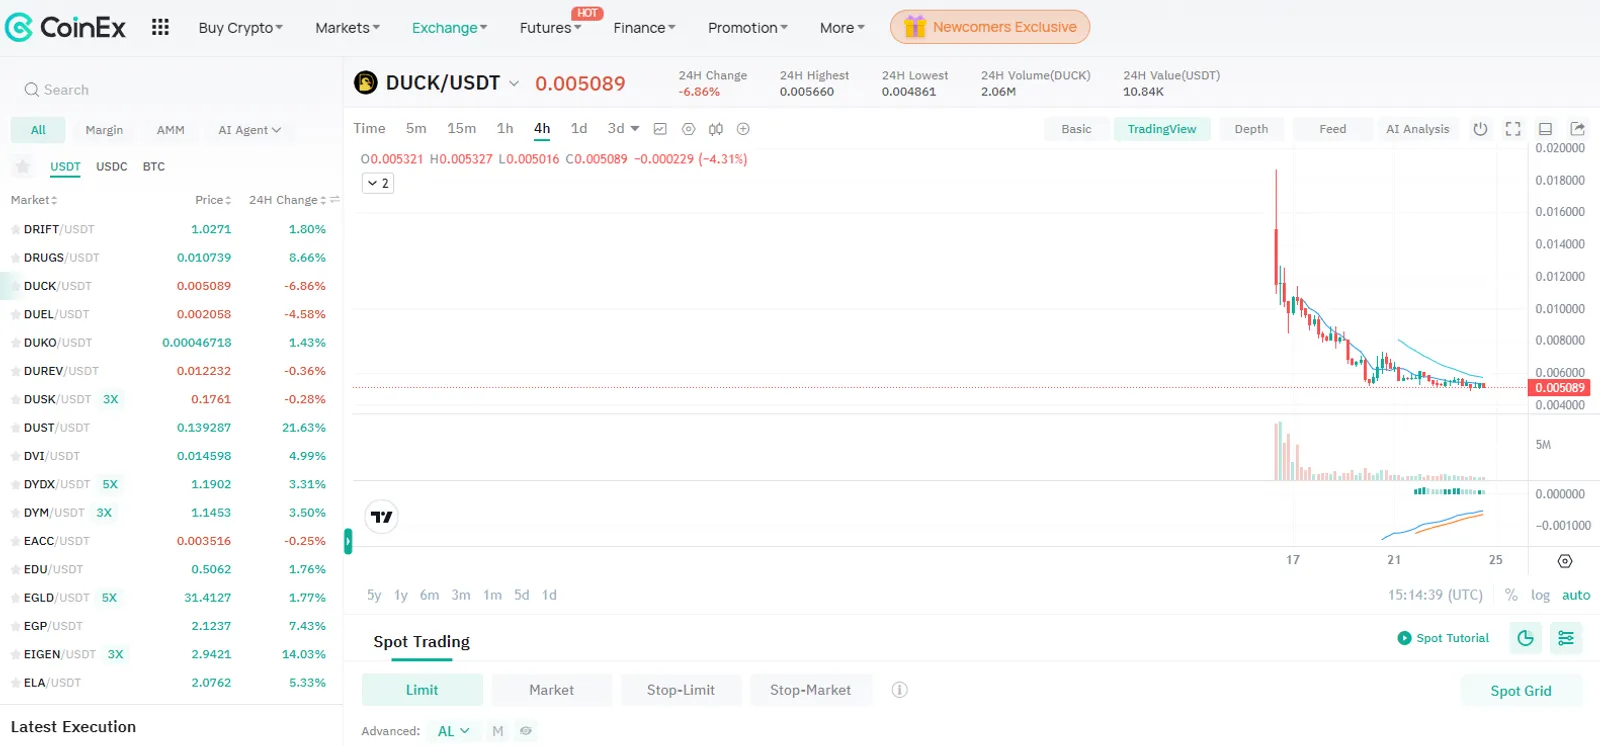Open the pie chart asset icon
This screenshot has width=1600, height=746.
click(1526, 638)
